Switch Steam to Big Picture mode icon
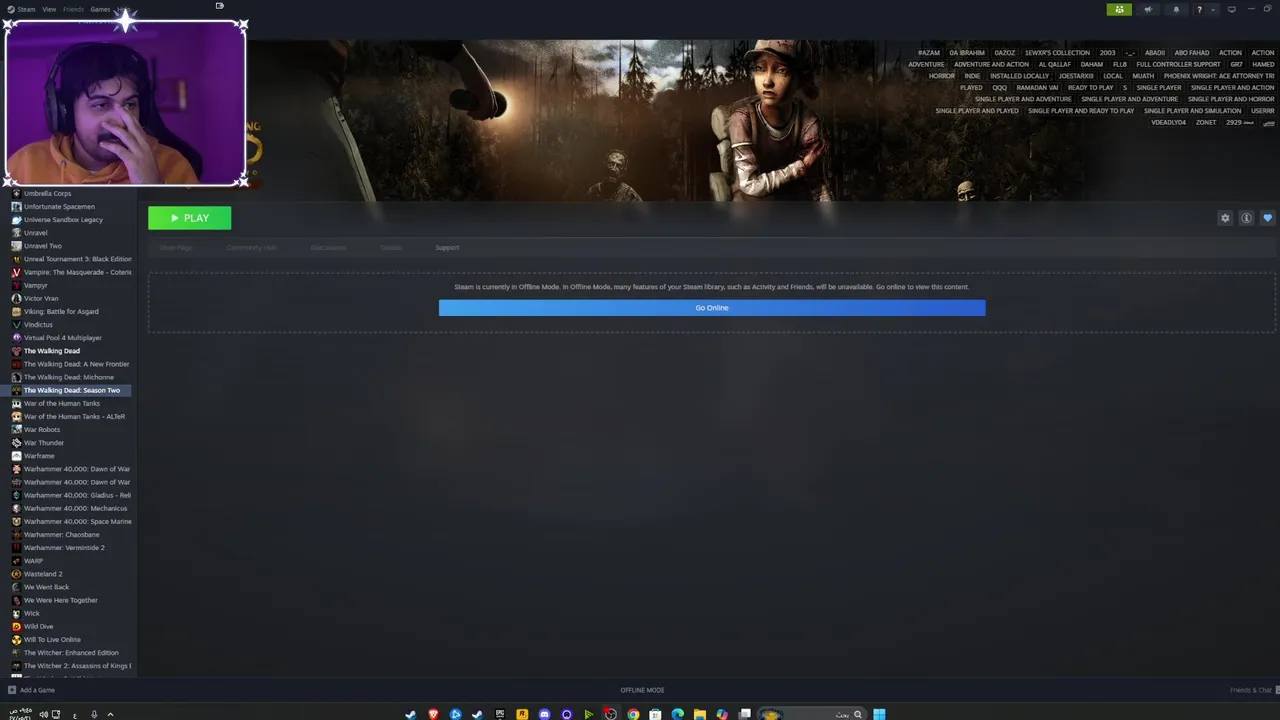The image size is (1280, 720). click(1232, 9)
